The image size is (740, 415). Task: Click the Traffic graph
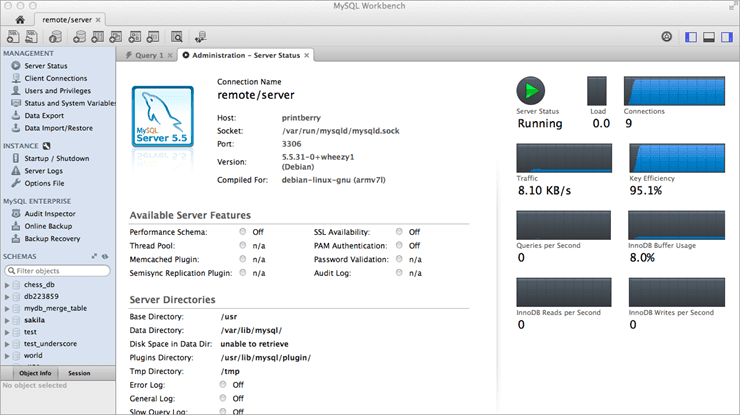pos(564,158)
